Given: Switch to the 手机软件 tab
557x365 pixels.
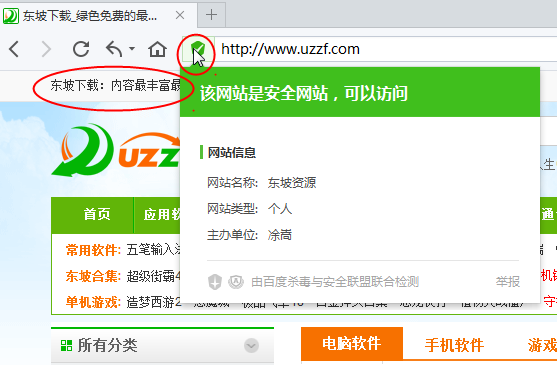Looking at the screenshot, I should click(454, 344).
